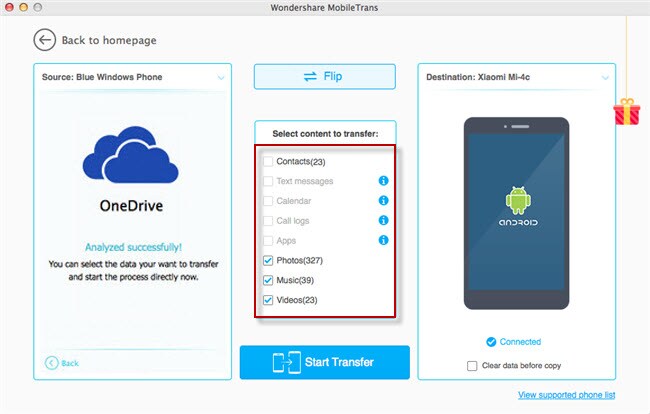Click 'Source: Blue Windows Phone' title
Viewport: 650px width, 414px height.
(102, 77)
